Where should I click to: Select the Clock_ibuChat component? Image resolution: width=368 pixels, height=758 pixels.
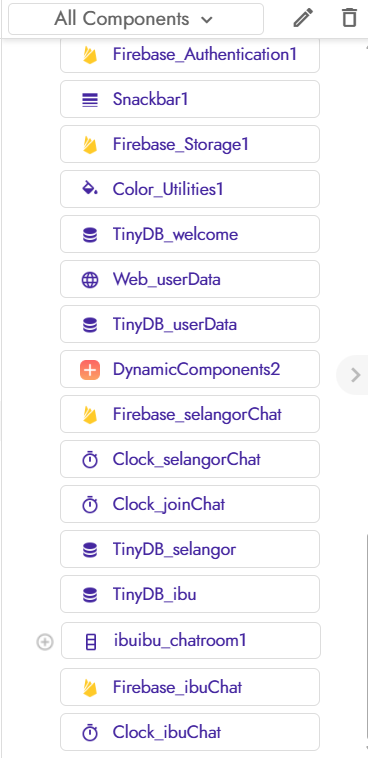click(x=190, y=732)
